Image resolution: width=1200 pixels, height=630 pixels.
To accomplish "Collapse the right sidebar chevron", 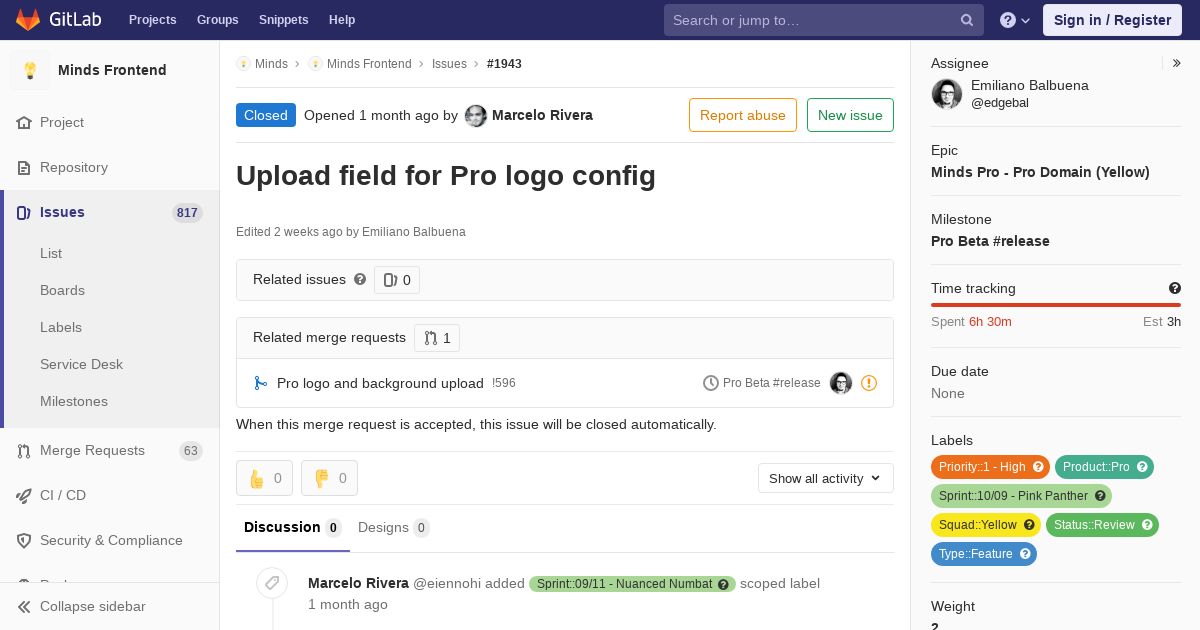I will [x=1177, y=64].
